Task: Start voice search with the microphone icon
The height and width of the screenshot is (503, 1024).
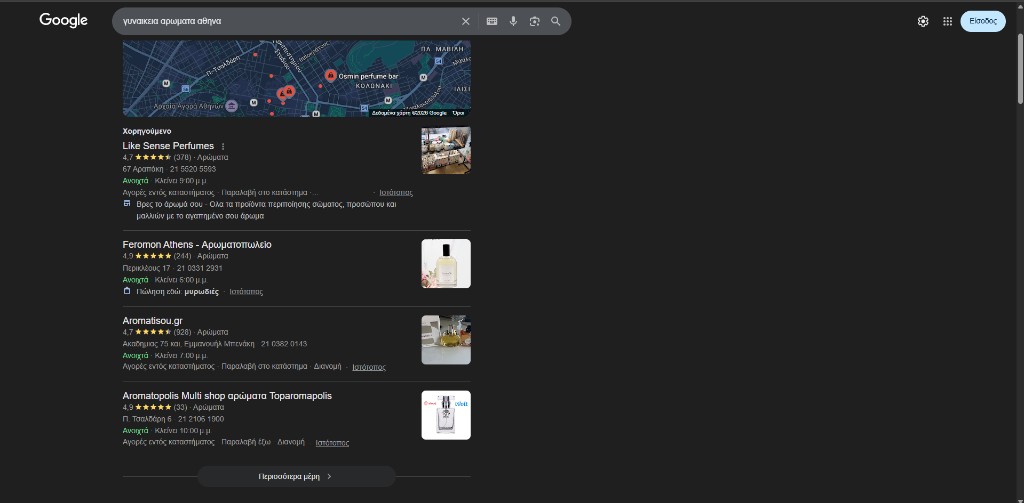Action: 513,22
